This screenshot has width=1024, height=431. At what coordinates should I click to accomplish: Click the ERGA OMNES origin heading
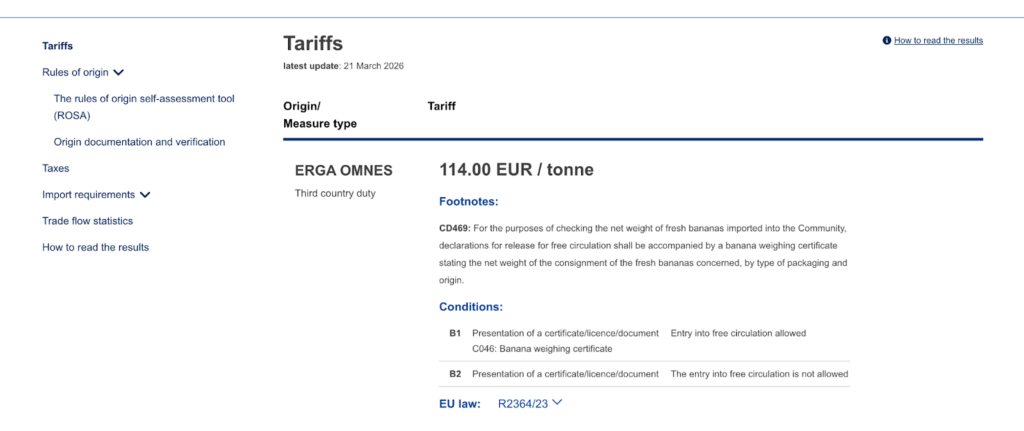pyautogui.click(x=344, y=171)
